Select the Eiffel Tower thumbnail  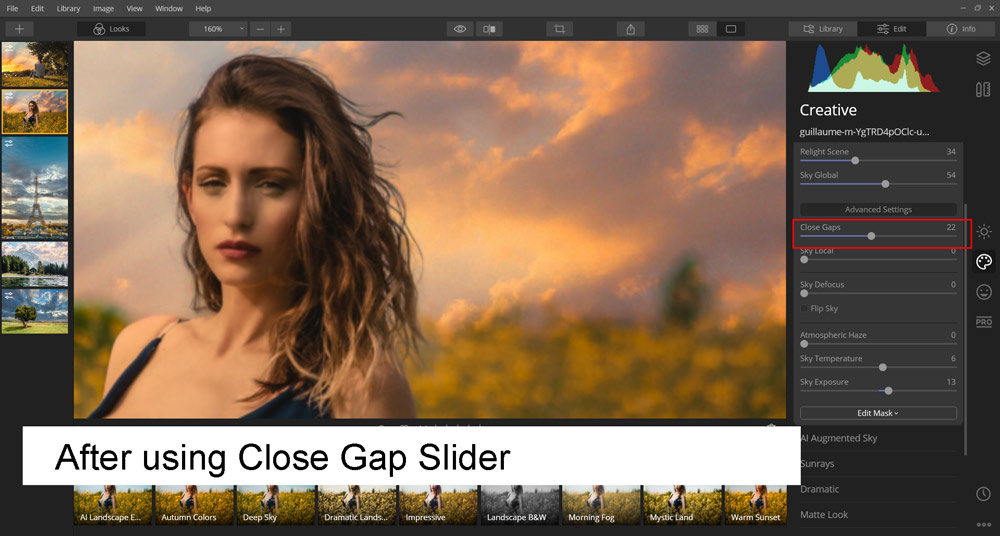pyautogui.click(x=34, y=188)
